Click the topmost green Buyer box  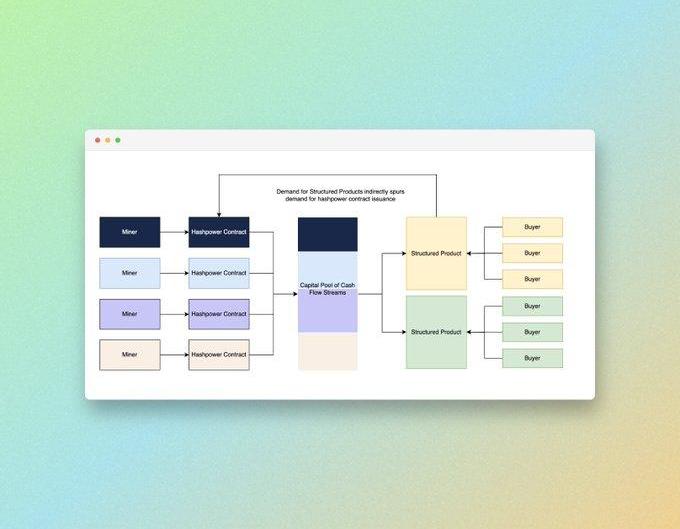tap(533, 306)
